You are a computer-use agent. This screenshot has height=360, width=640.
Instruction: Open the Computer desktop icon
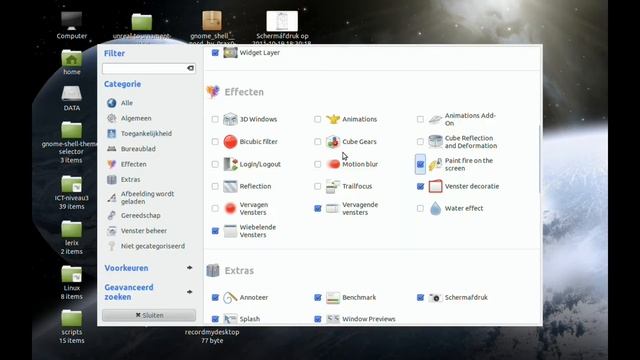pos(71,21)
